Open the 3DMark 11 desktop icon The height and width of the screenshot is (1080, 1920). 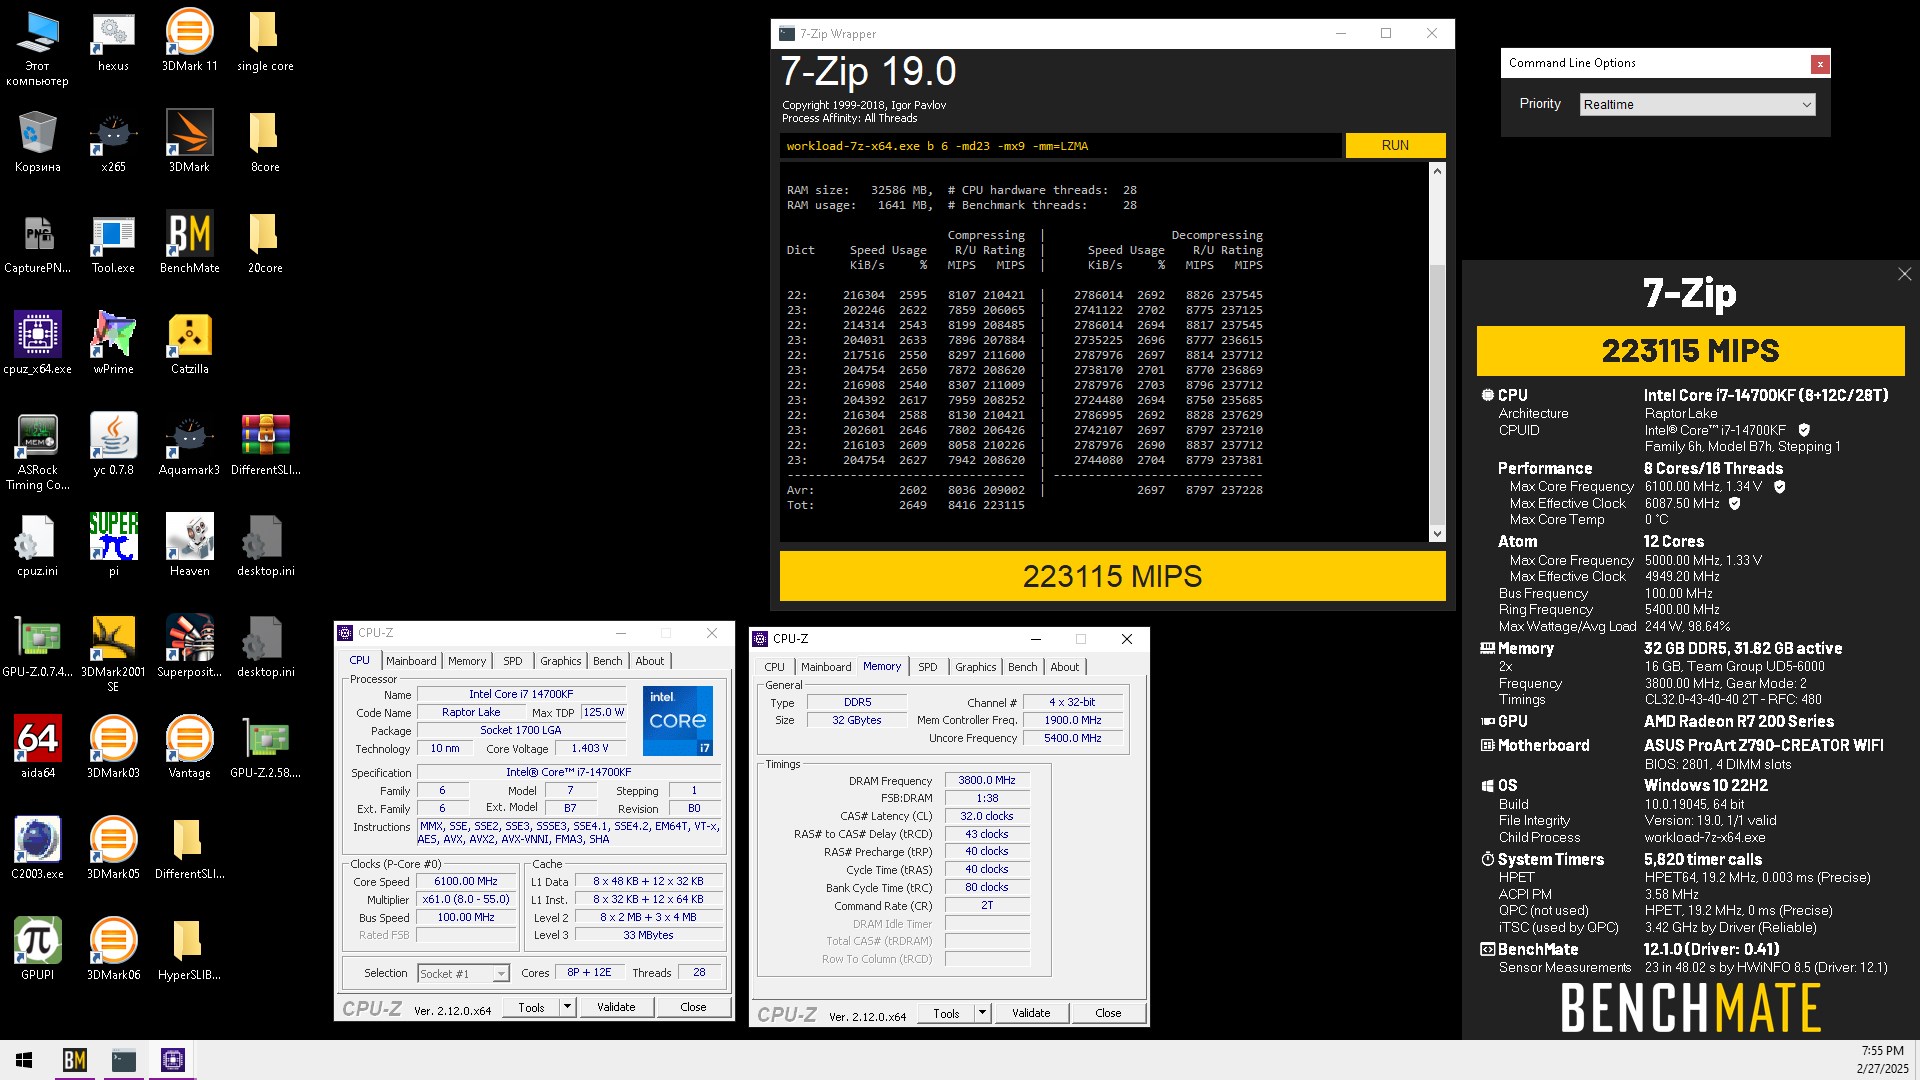point(189,41)
